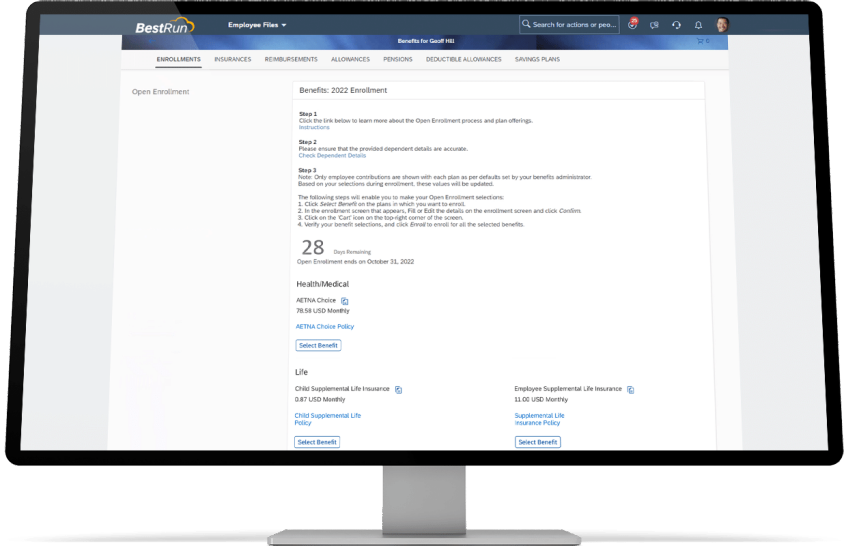Image resolution: width=844 pixels, height=546 pixels.
Task: Click the Life section heading
Action: [301, 372]
